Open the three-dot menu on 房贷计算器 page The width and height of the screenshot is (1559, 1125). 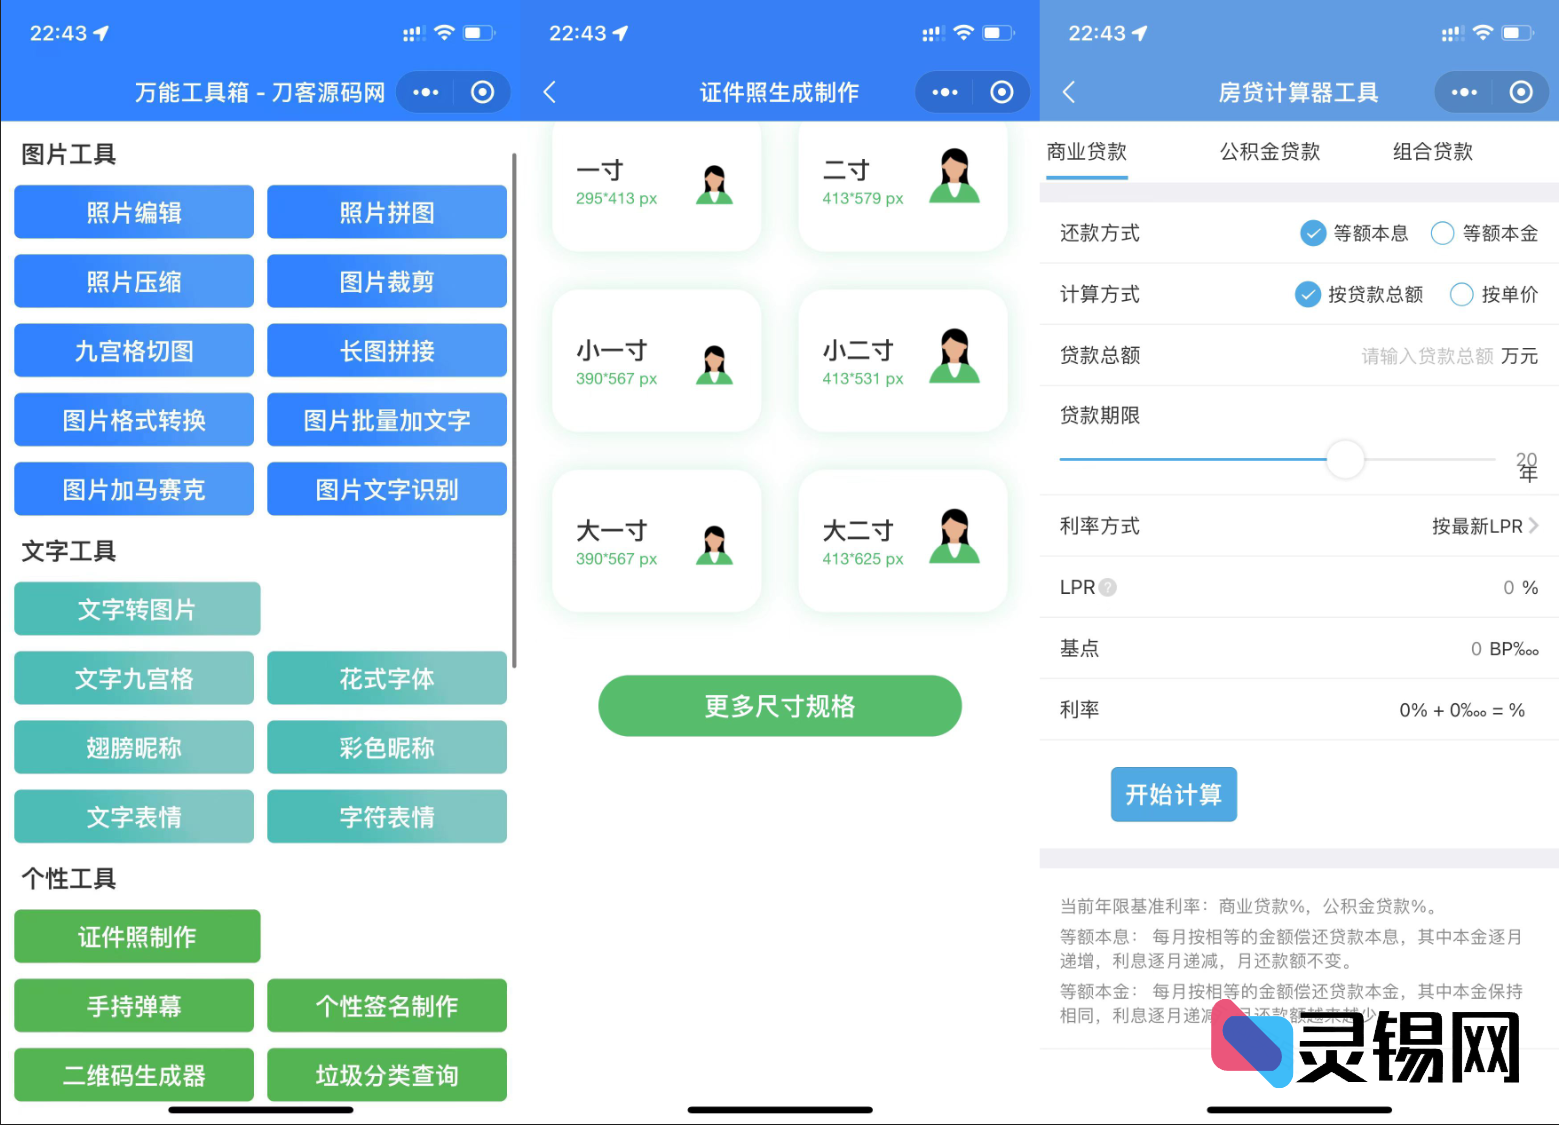[1462, 91]
